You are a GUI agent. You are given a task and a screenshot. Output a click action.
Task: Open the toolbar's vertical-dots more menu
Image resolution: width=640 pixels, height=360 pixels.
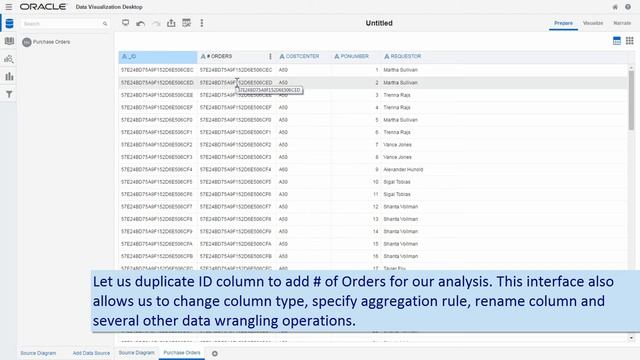click(x=202, y=23)
